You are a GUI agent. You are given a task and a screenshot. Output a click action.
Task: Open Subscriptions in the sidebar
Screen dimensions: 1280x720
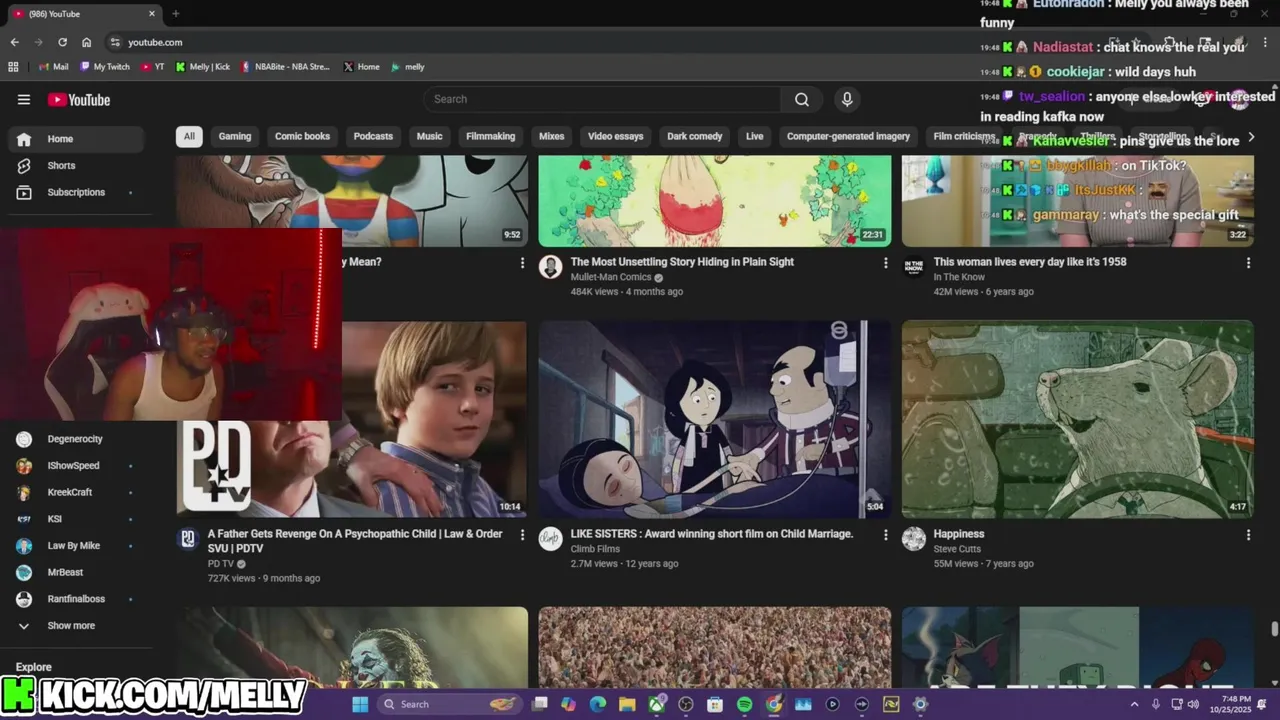coord(76,192)
